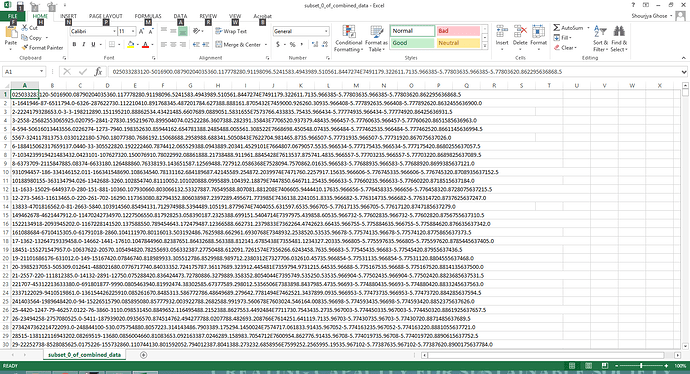Open the PAGE LAYOUT ribbon tab
Screen dimensions: 690x374
click(x=106, y=16)
